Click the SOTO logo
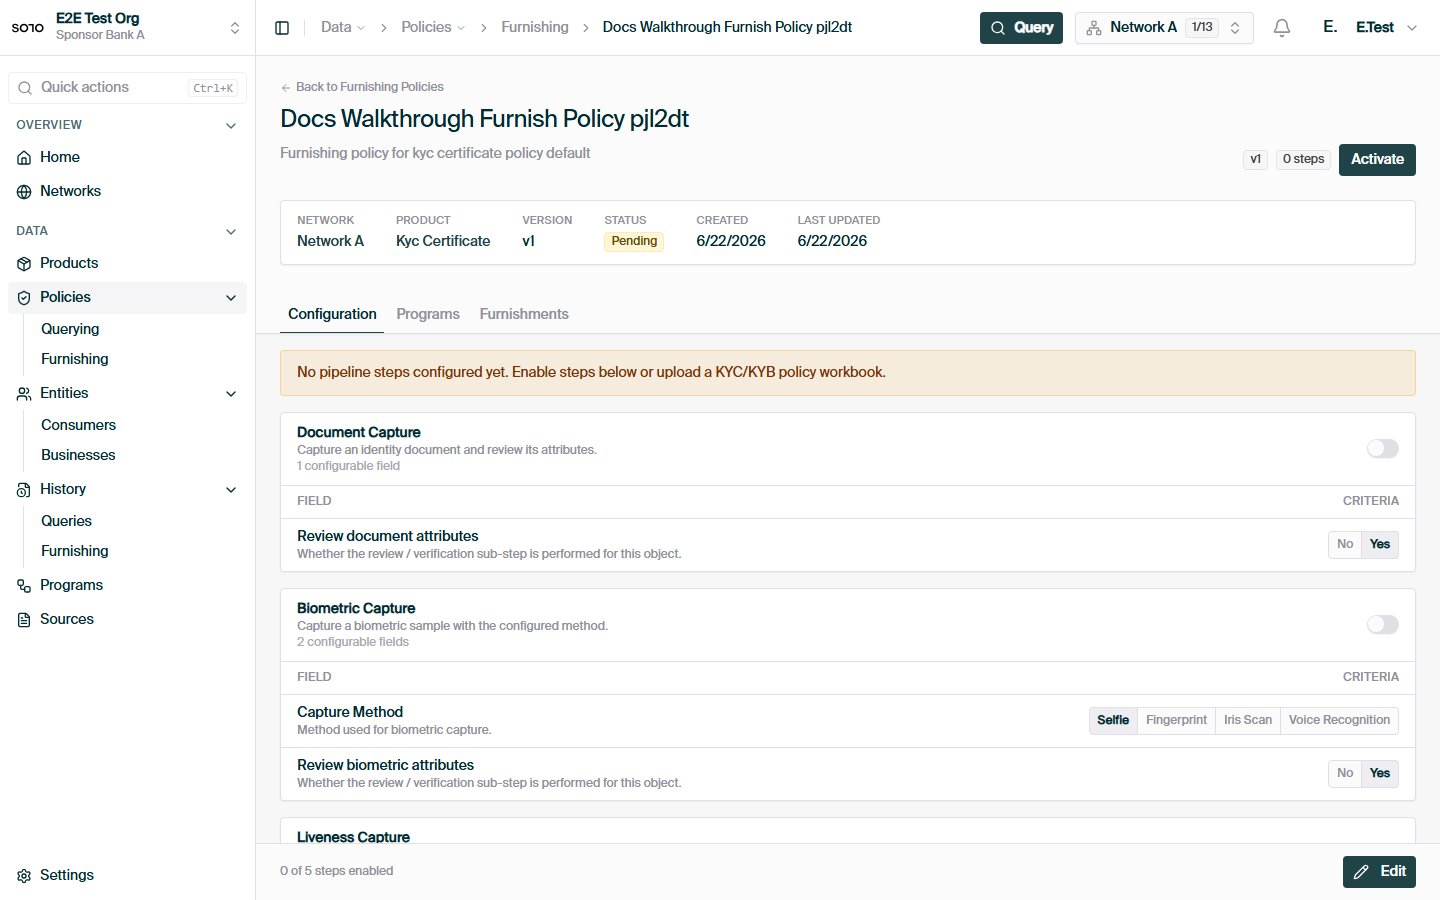The image size is (1440, 900). (28, 27)
